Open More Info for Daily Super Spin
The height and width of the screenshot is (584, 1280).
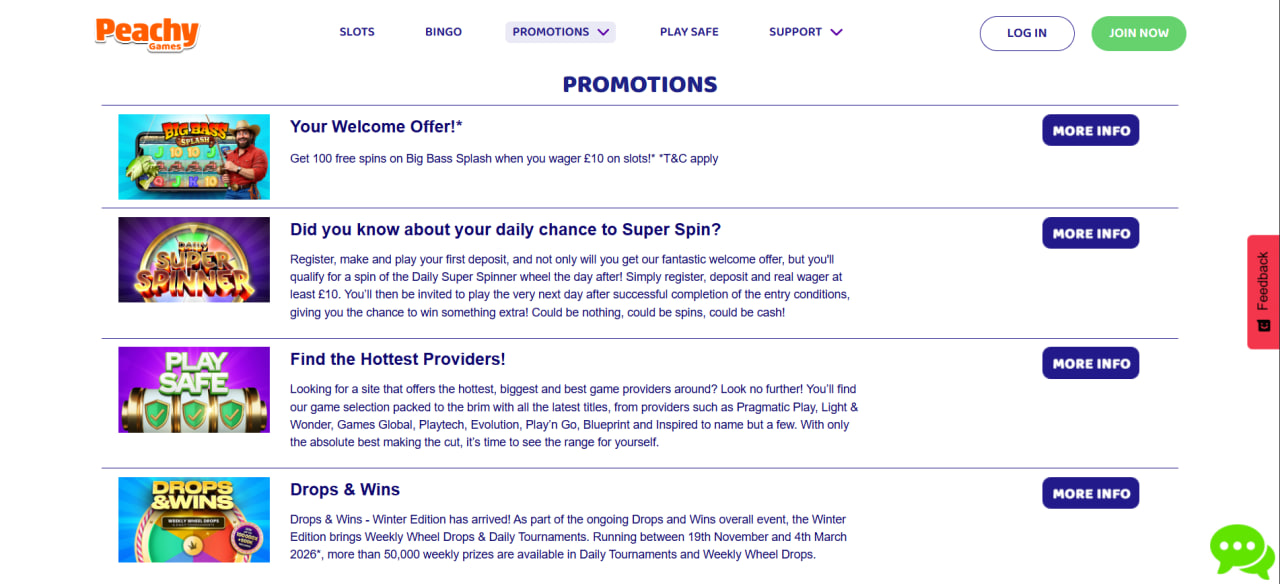click(x=1090, y=233)
